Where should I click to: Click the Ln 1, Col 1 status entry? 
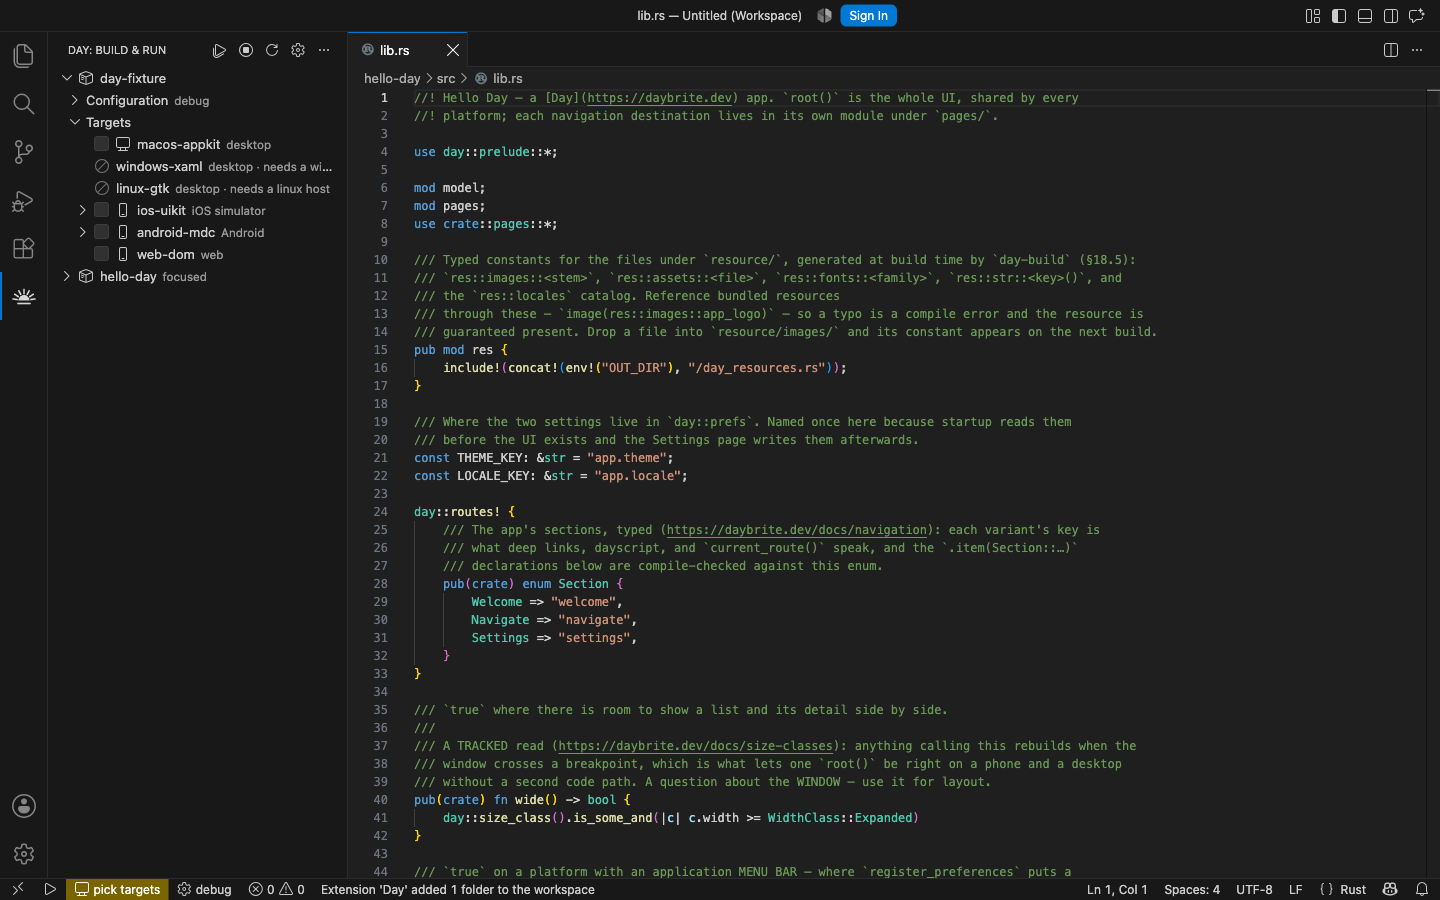(x=1117, y=889)
